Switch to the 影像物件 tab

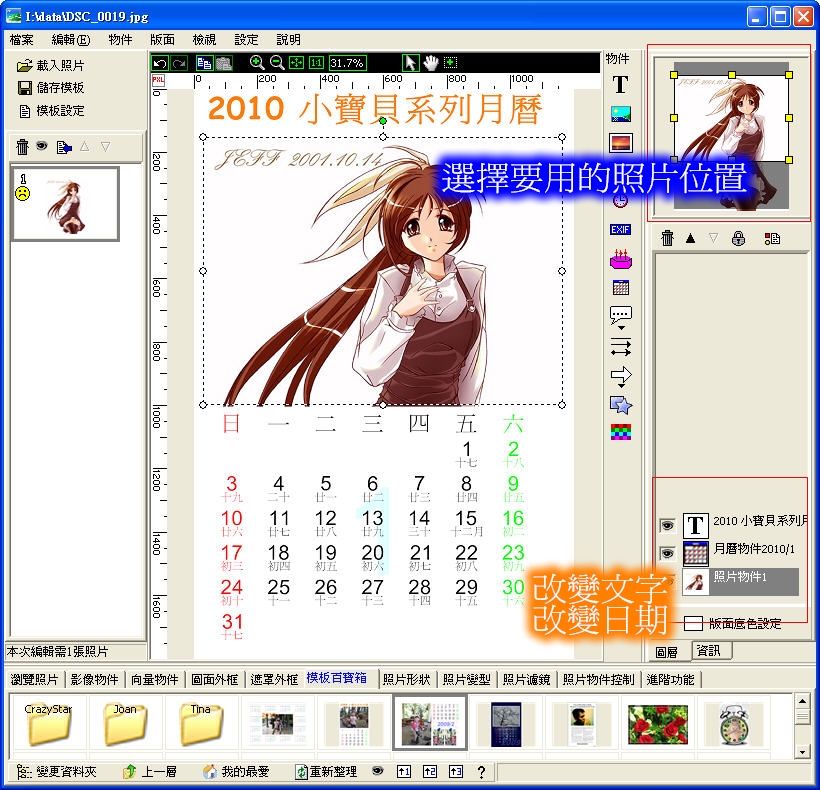coord(95,679)
